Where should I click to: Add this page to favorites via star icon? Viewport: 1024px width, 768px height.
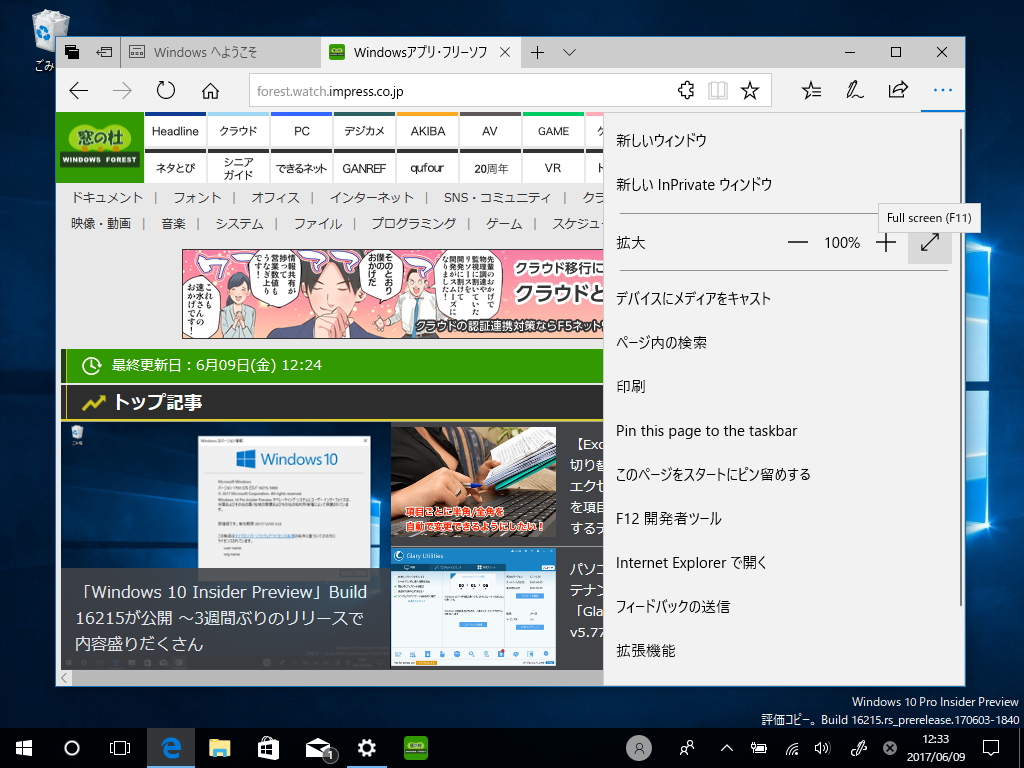[750, 90]
